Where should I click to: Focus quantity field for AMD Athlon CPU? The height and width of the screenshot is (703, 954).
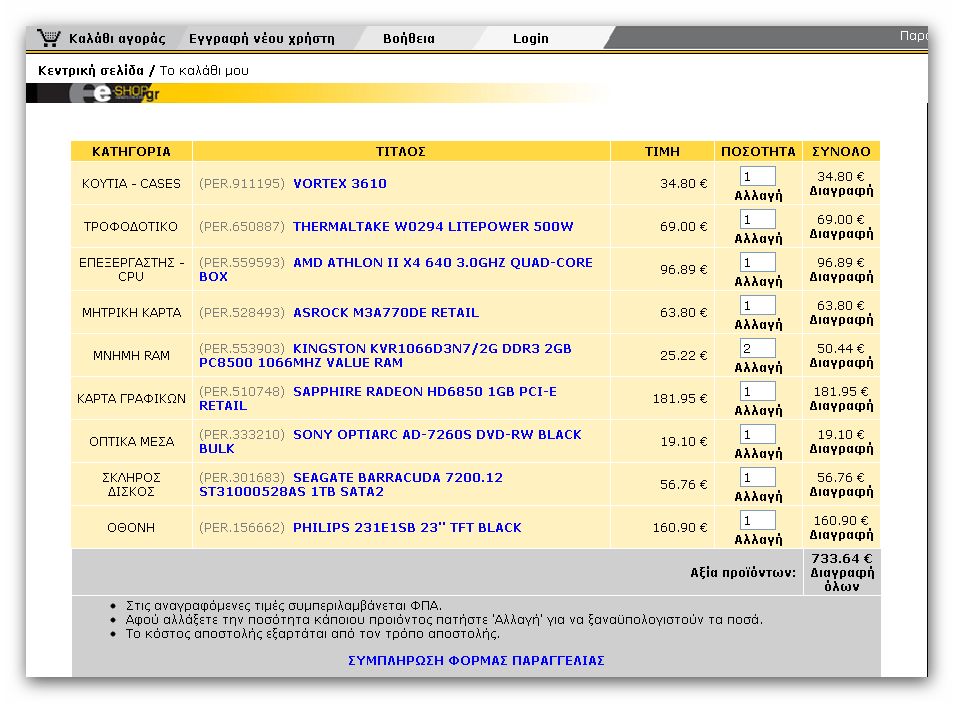tap(757, 262)
